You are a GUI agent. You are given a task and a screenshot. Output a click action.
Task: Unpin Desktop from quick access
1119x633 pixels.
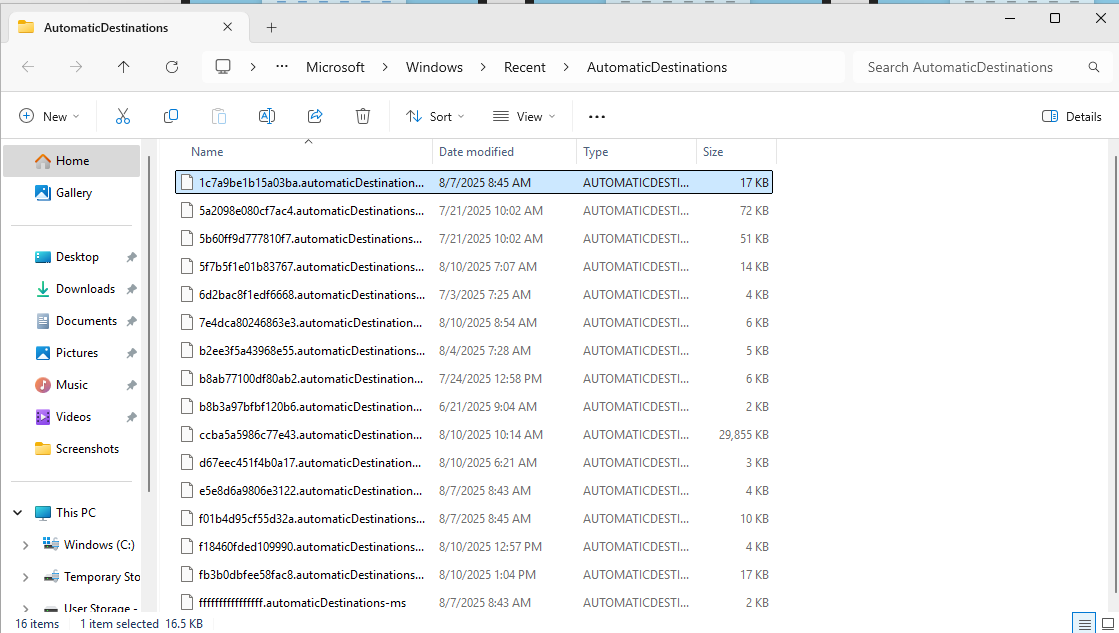[x=131, y=257]
